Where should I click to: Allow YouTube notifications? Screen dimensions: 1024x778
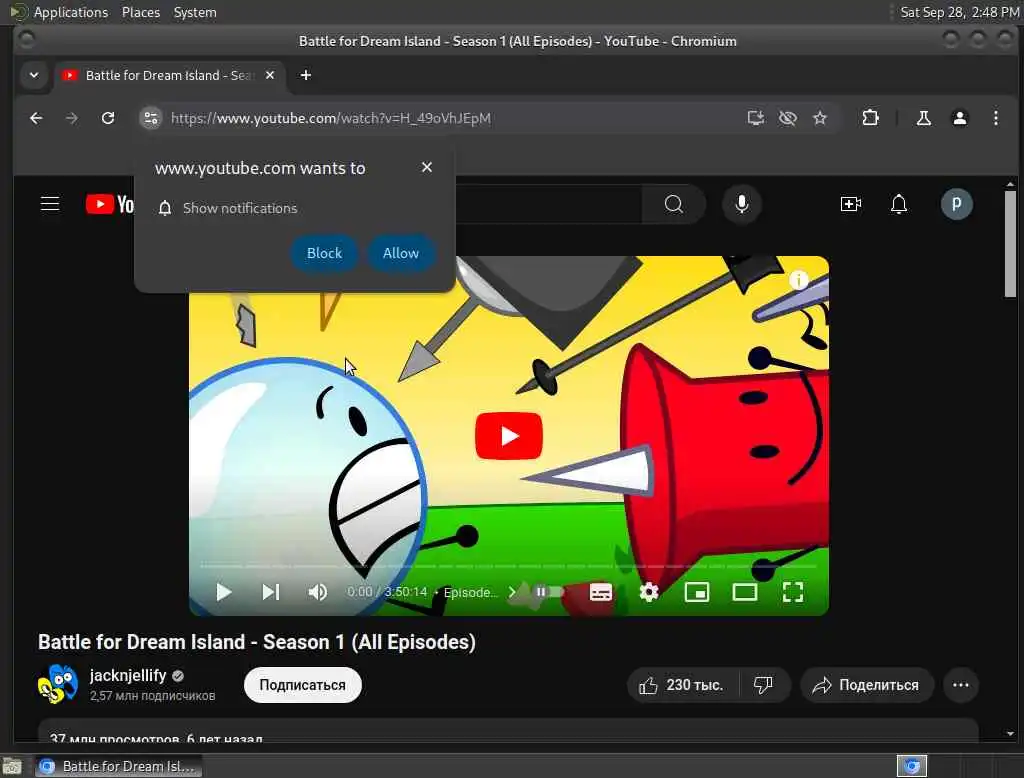pos(401,253)
